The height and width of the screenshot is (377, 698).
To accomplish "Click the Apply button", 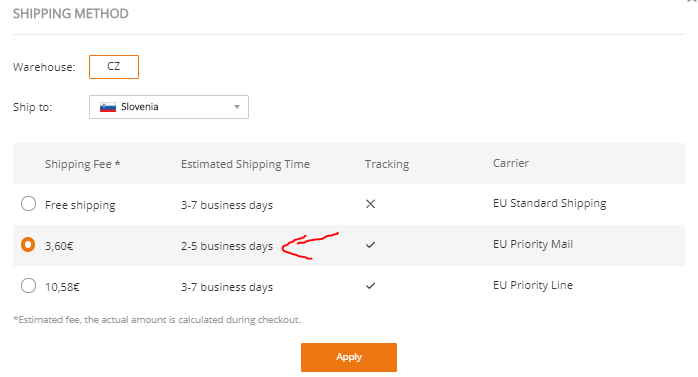I will 349,357.
